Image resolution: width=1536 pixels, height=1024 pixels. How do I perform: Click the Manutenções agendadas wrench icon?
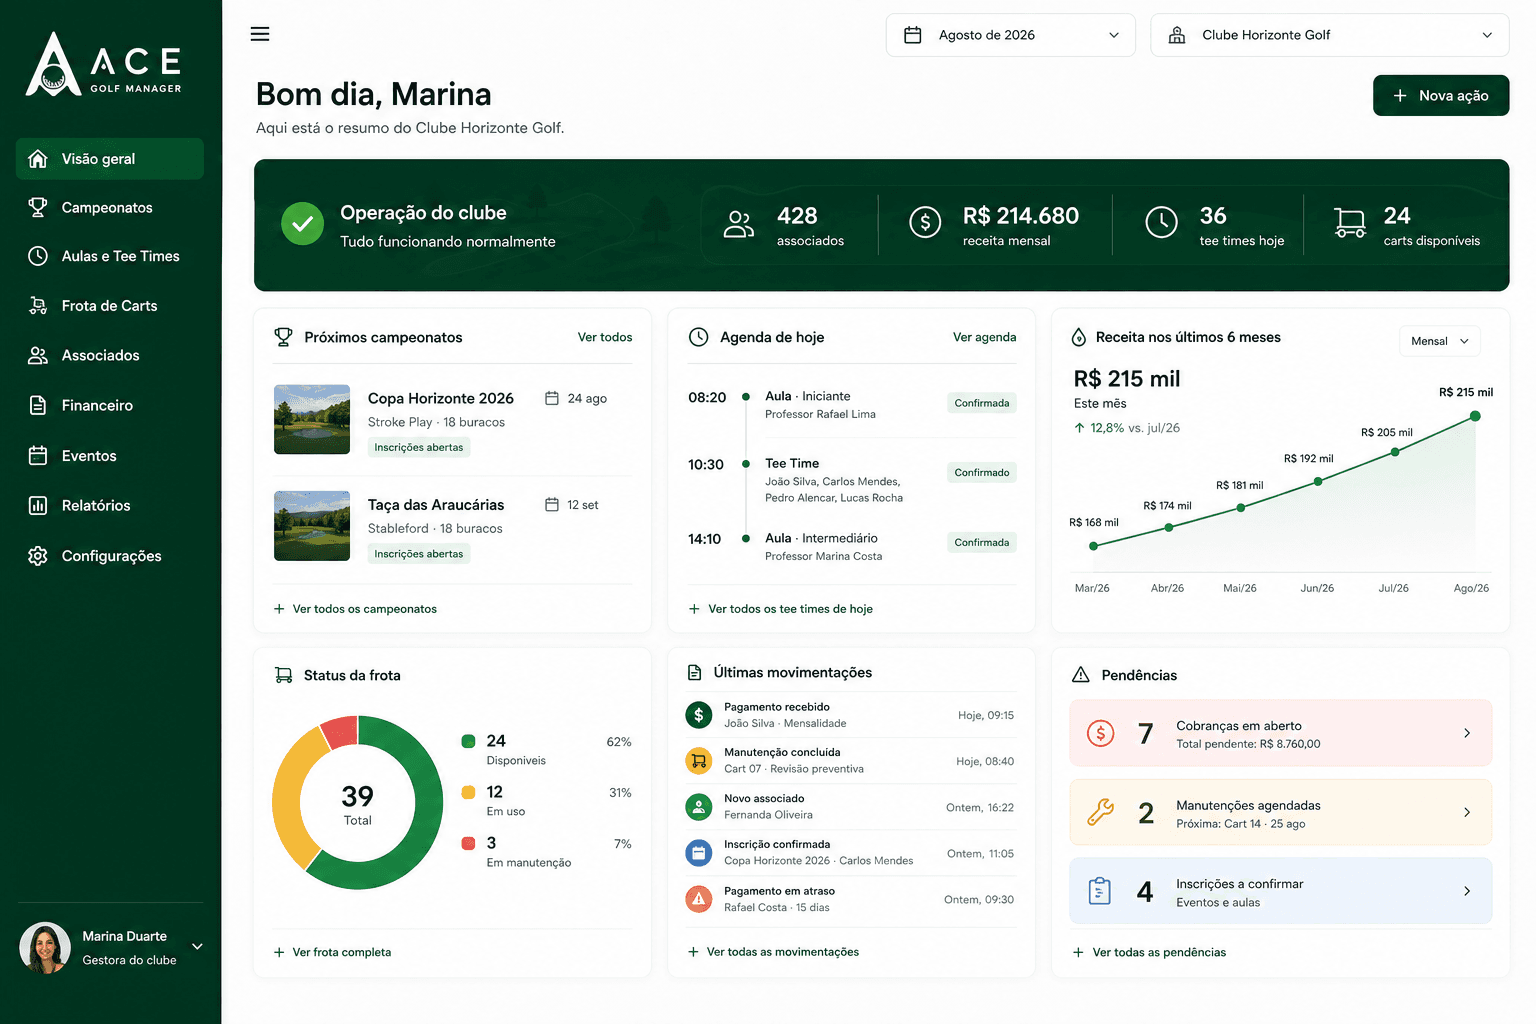1100,812
